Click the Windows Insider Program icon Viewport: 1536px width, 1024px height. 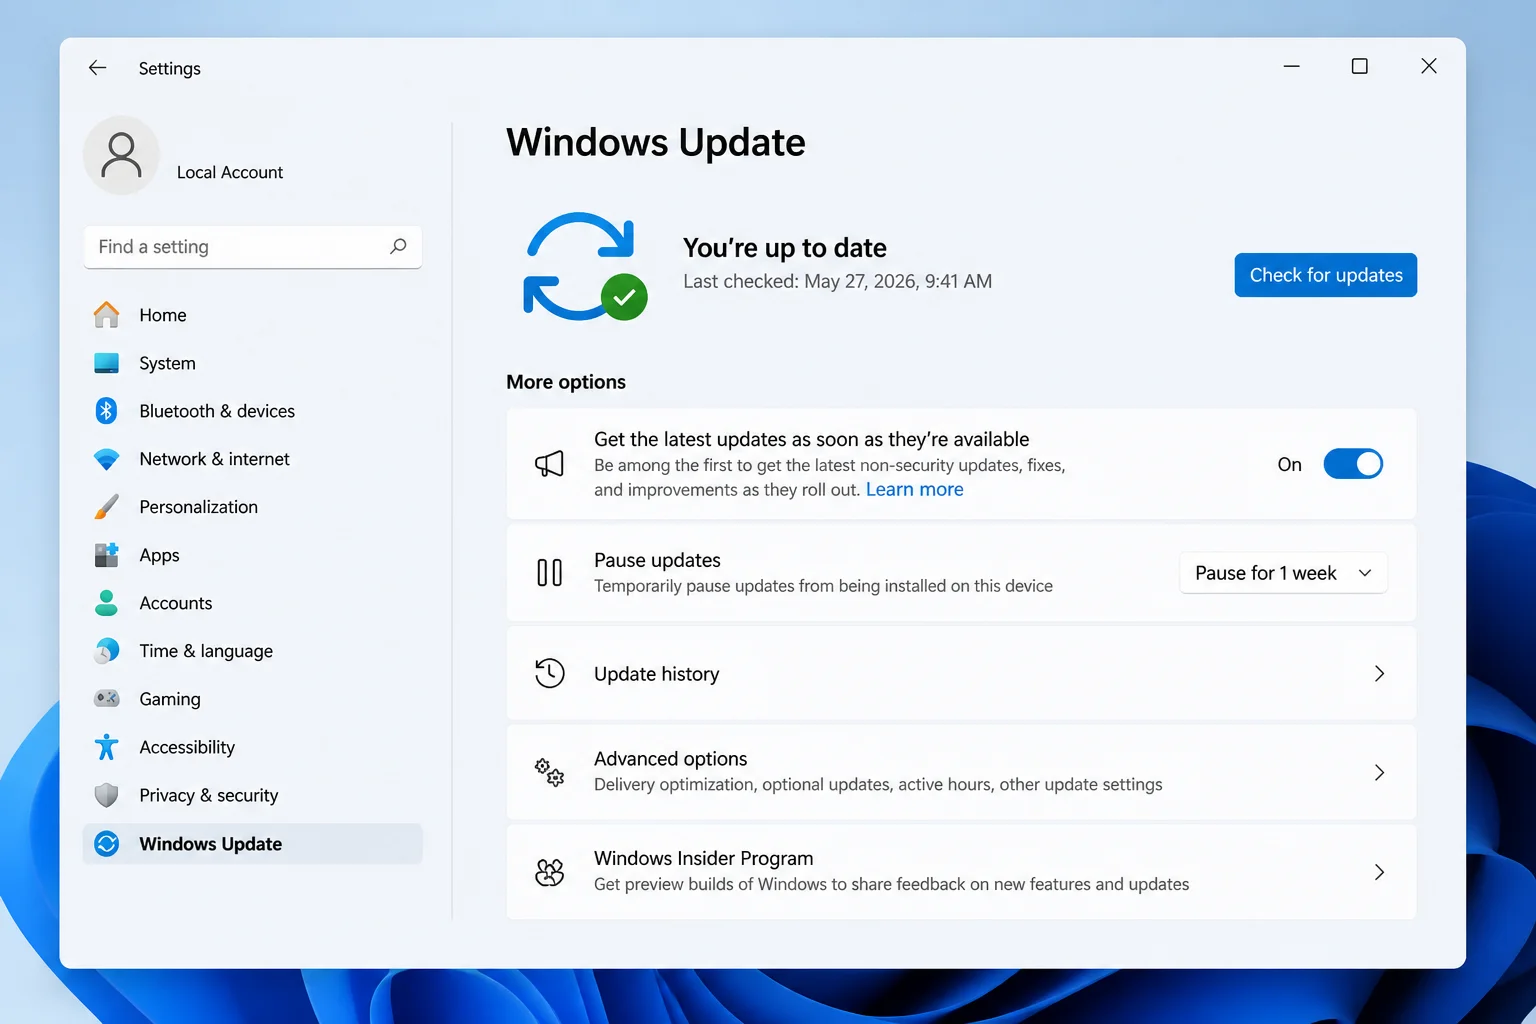pos(549,872)
